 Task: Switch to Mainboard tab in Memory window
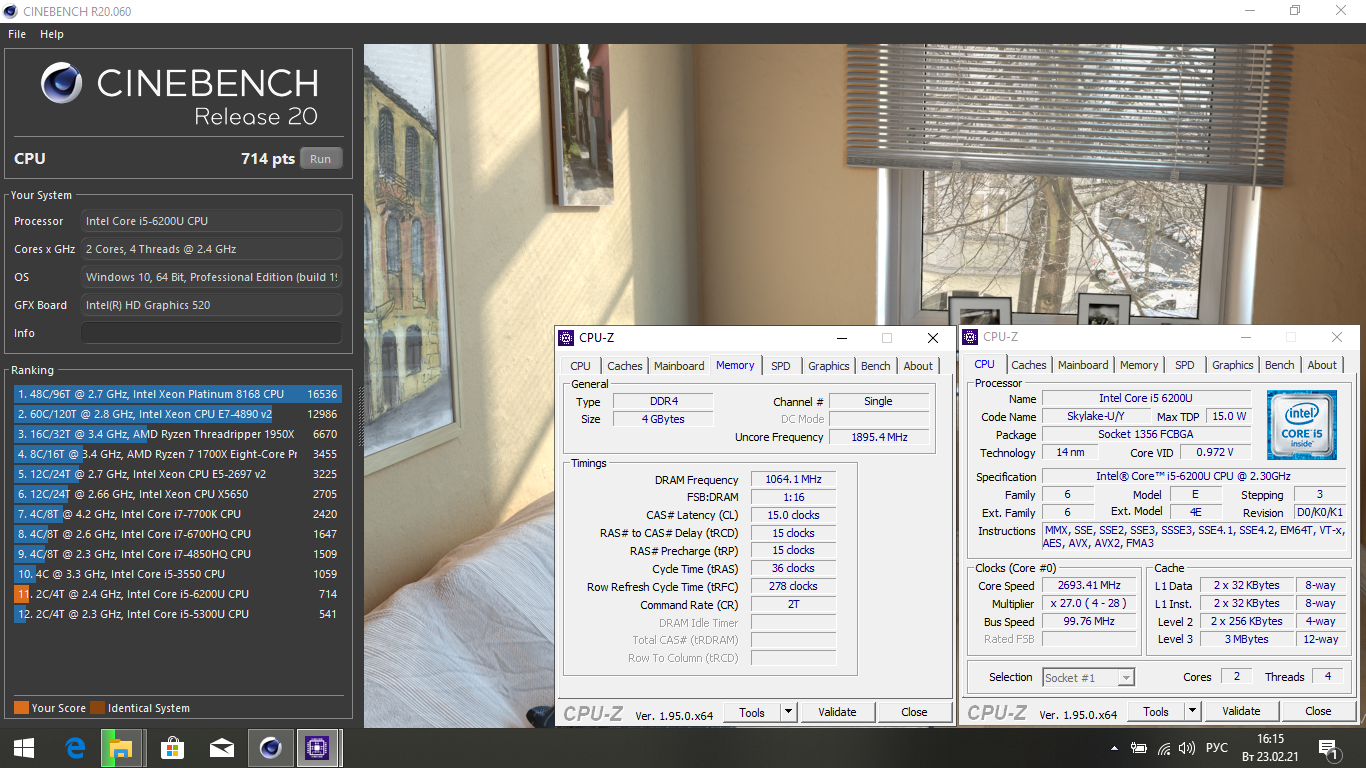(679, 366)
